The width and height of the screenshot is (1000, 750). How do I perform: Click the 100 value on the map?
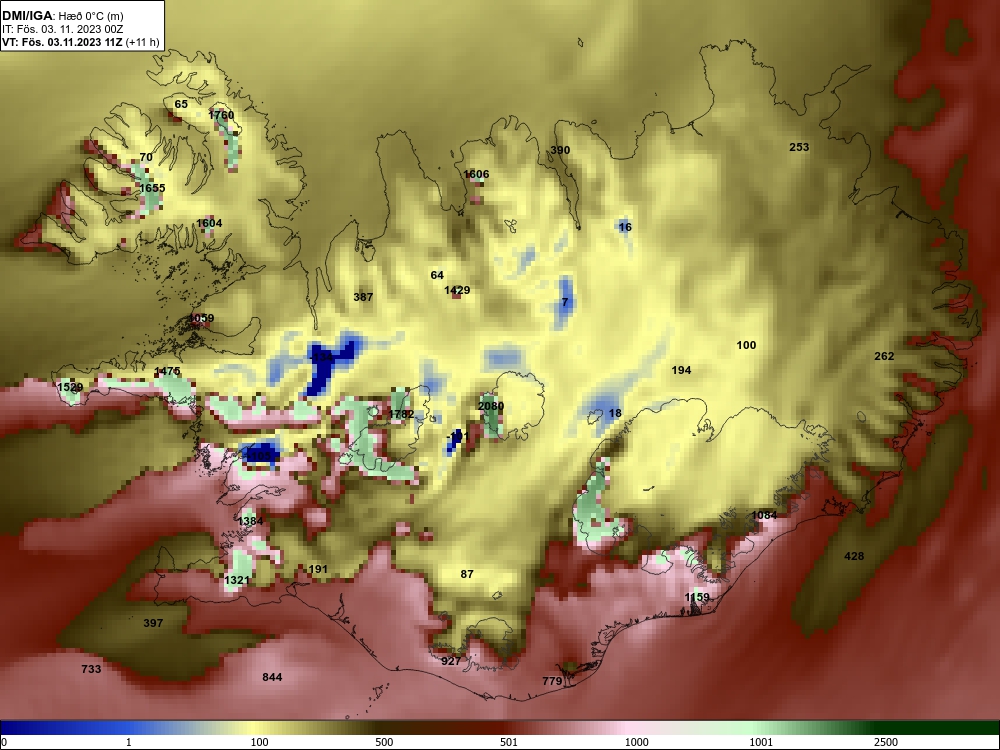pyautogui.click(x=746, y=346)
